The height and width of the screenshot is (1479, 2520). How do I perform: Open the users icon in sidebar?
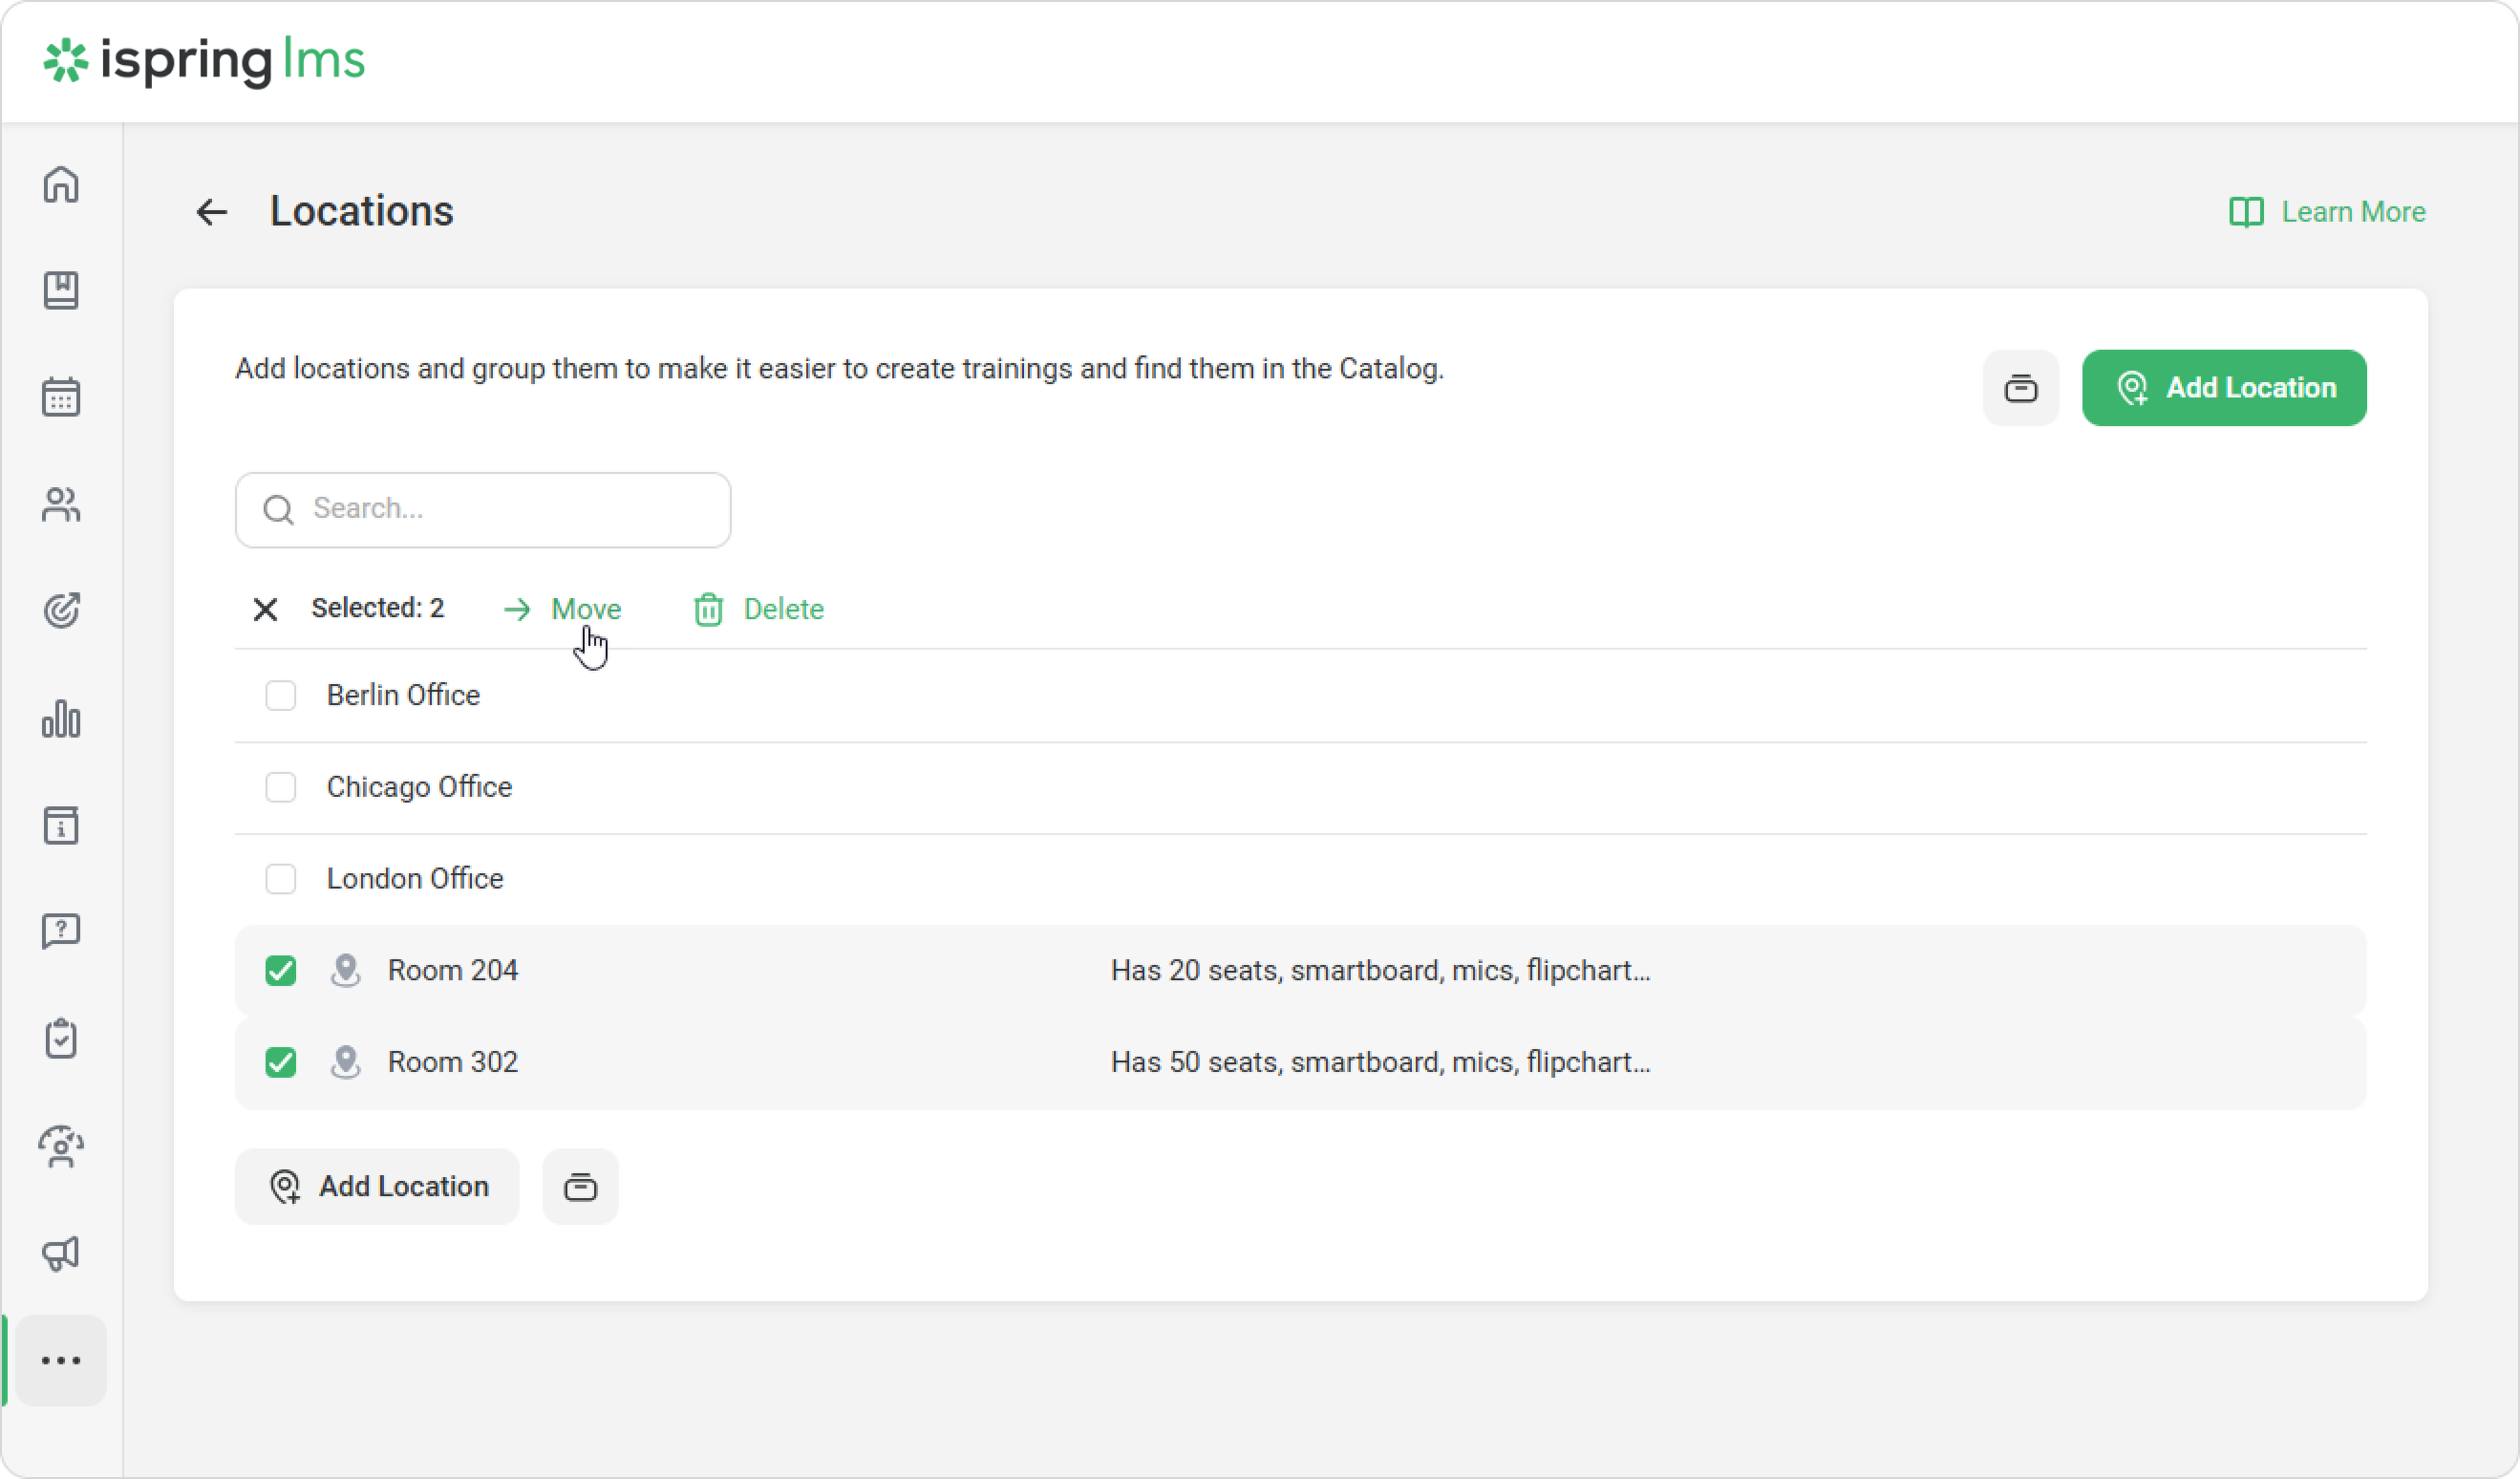tap(61, 504)
